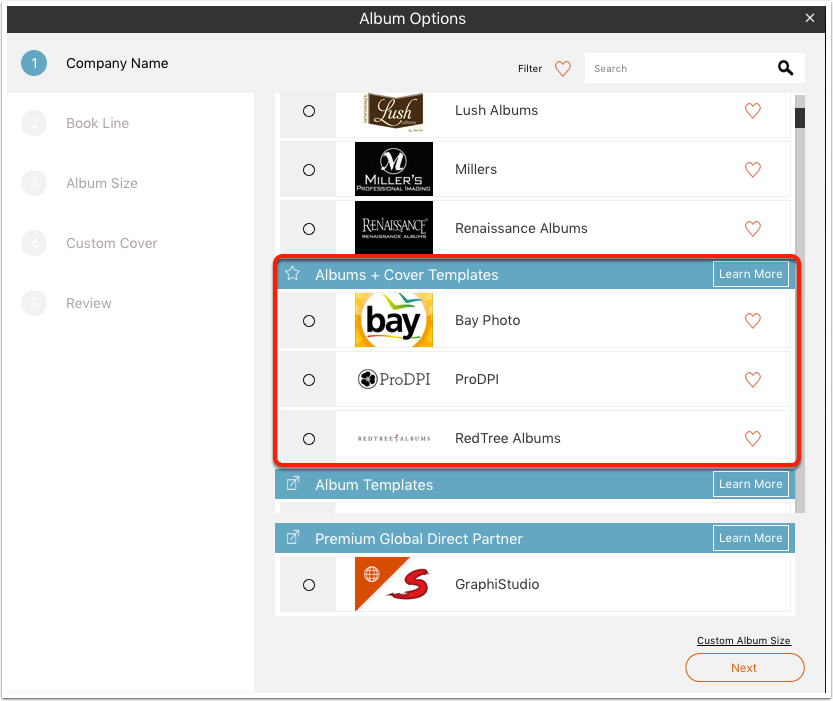Viewport: 833px width, 701px height.
Task: Click the ProDPI logo
Action: click(x=394, y=379)
